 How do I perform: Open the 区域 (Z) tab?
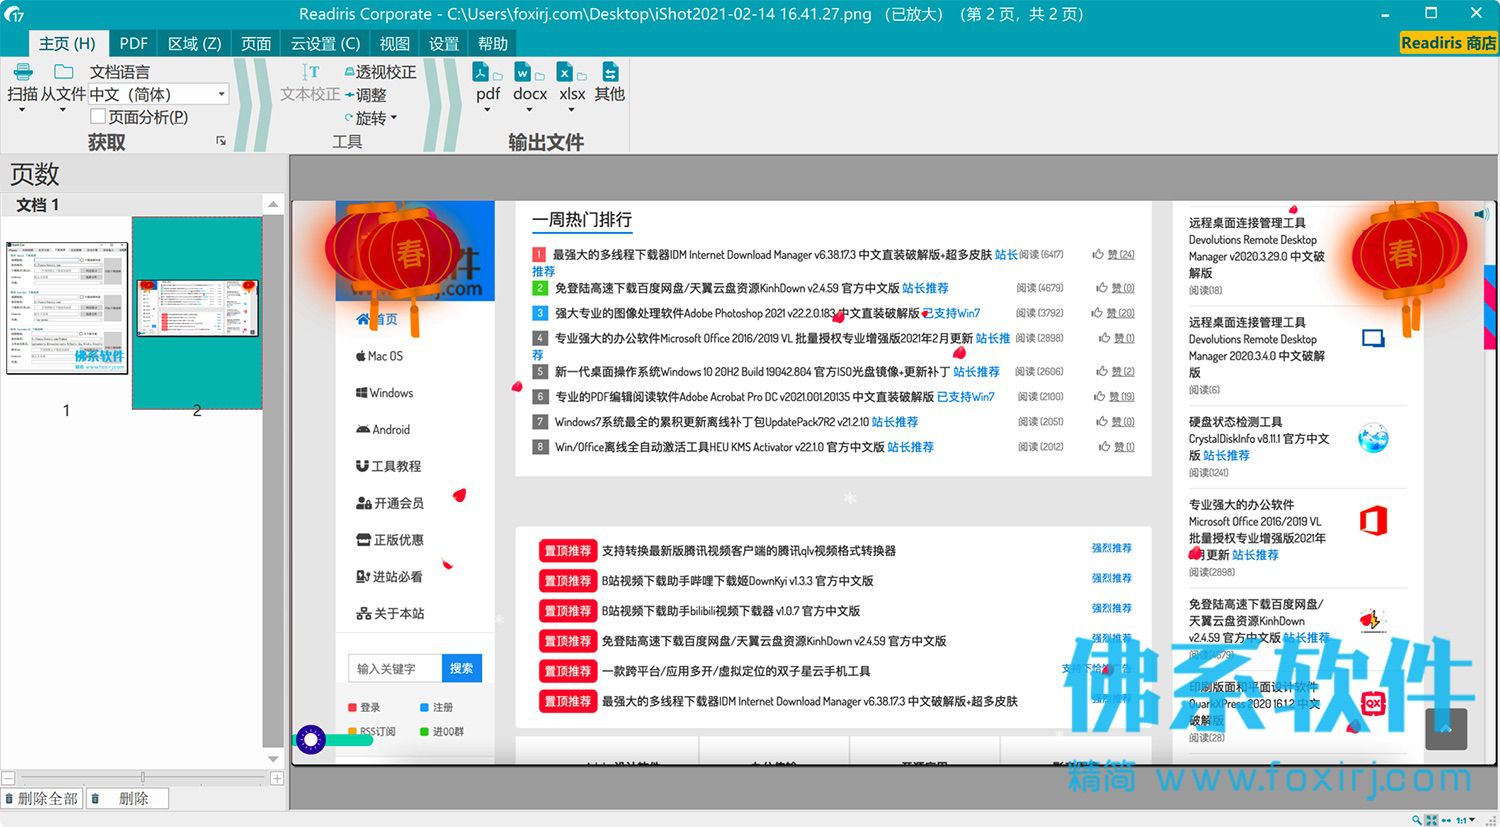pos(194,43)
